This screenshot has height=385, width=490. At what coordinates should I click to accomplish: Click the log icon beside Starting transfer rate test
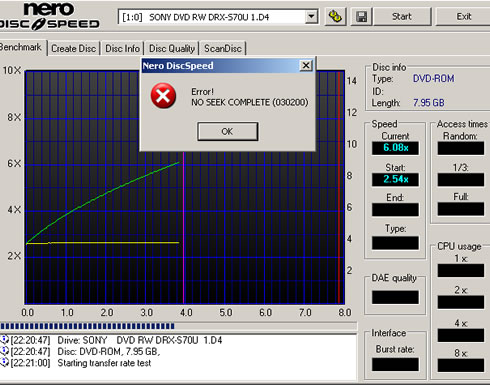4,363
